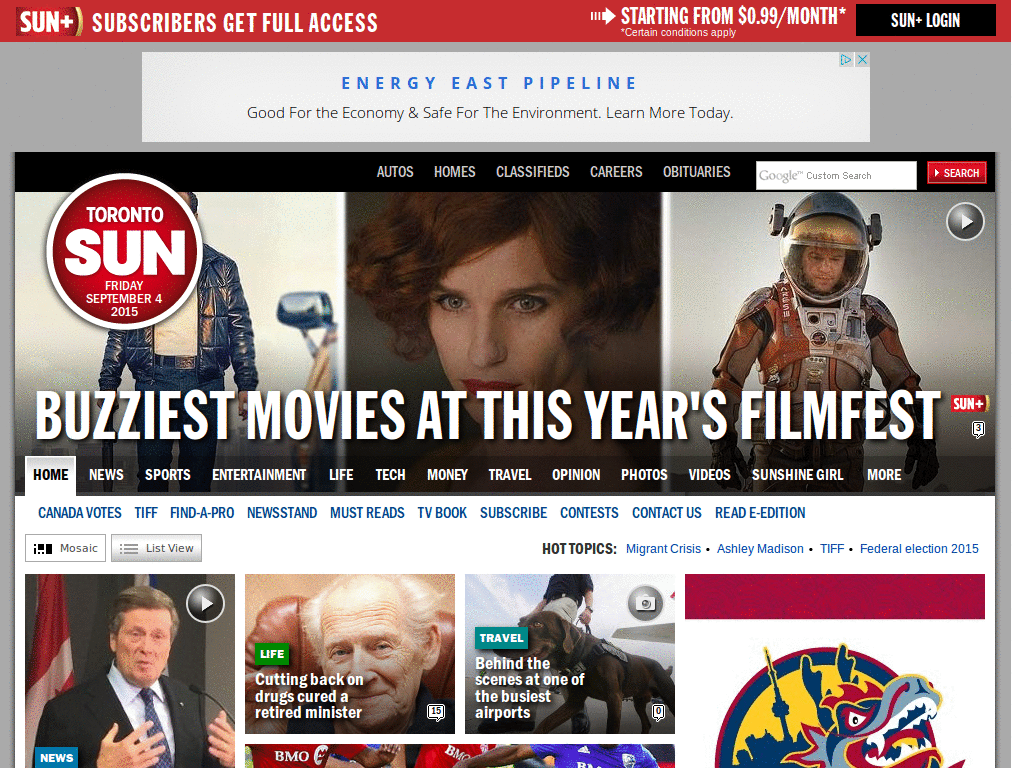This screenshot has width=1024, height=768.
Task: Open READ E-EDITION
Action: (x=760, y=513)
